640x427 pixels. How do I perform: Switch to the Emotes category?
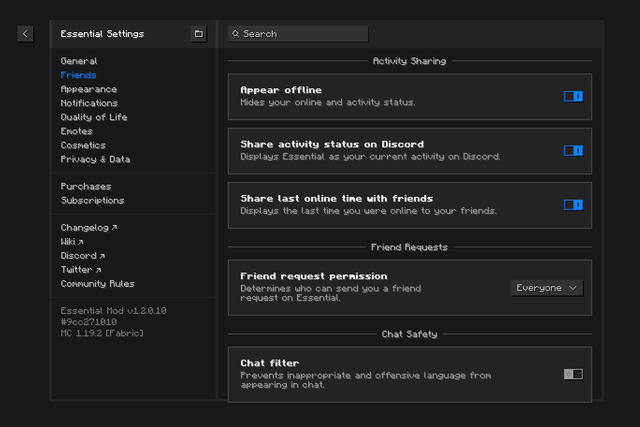coord(77,131)
